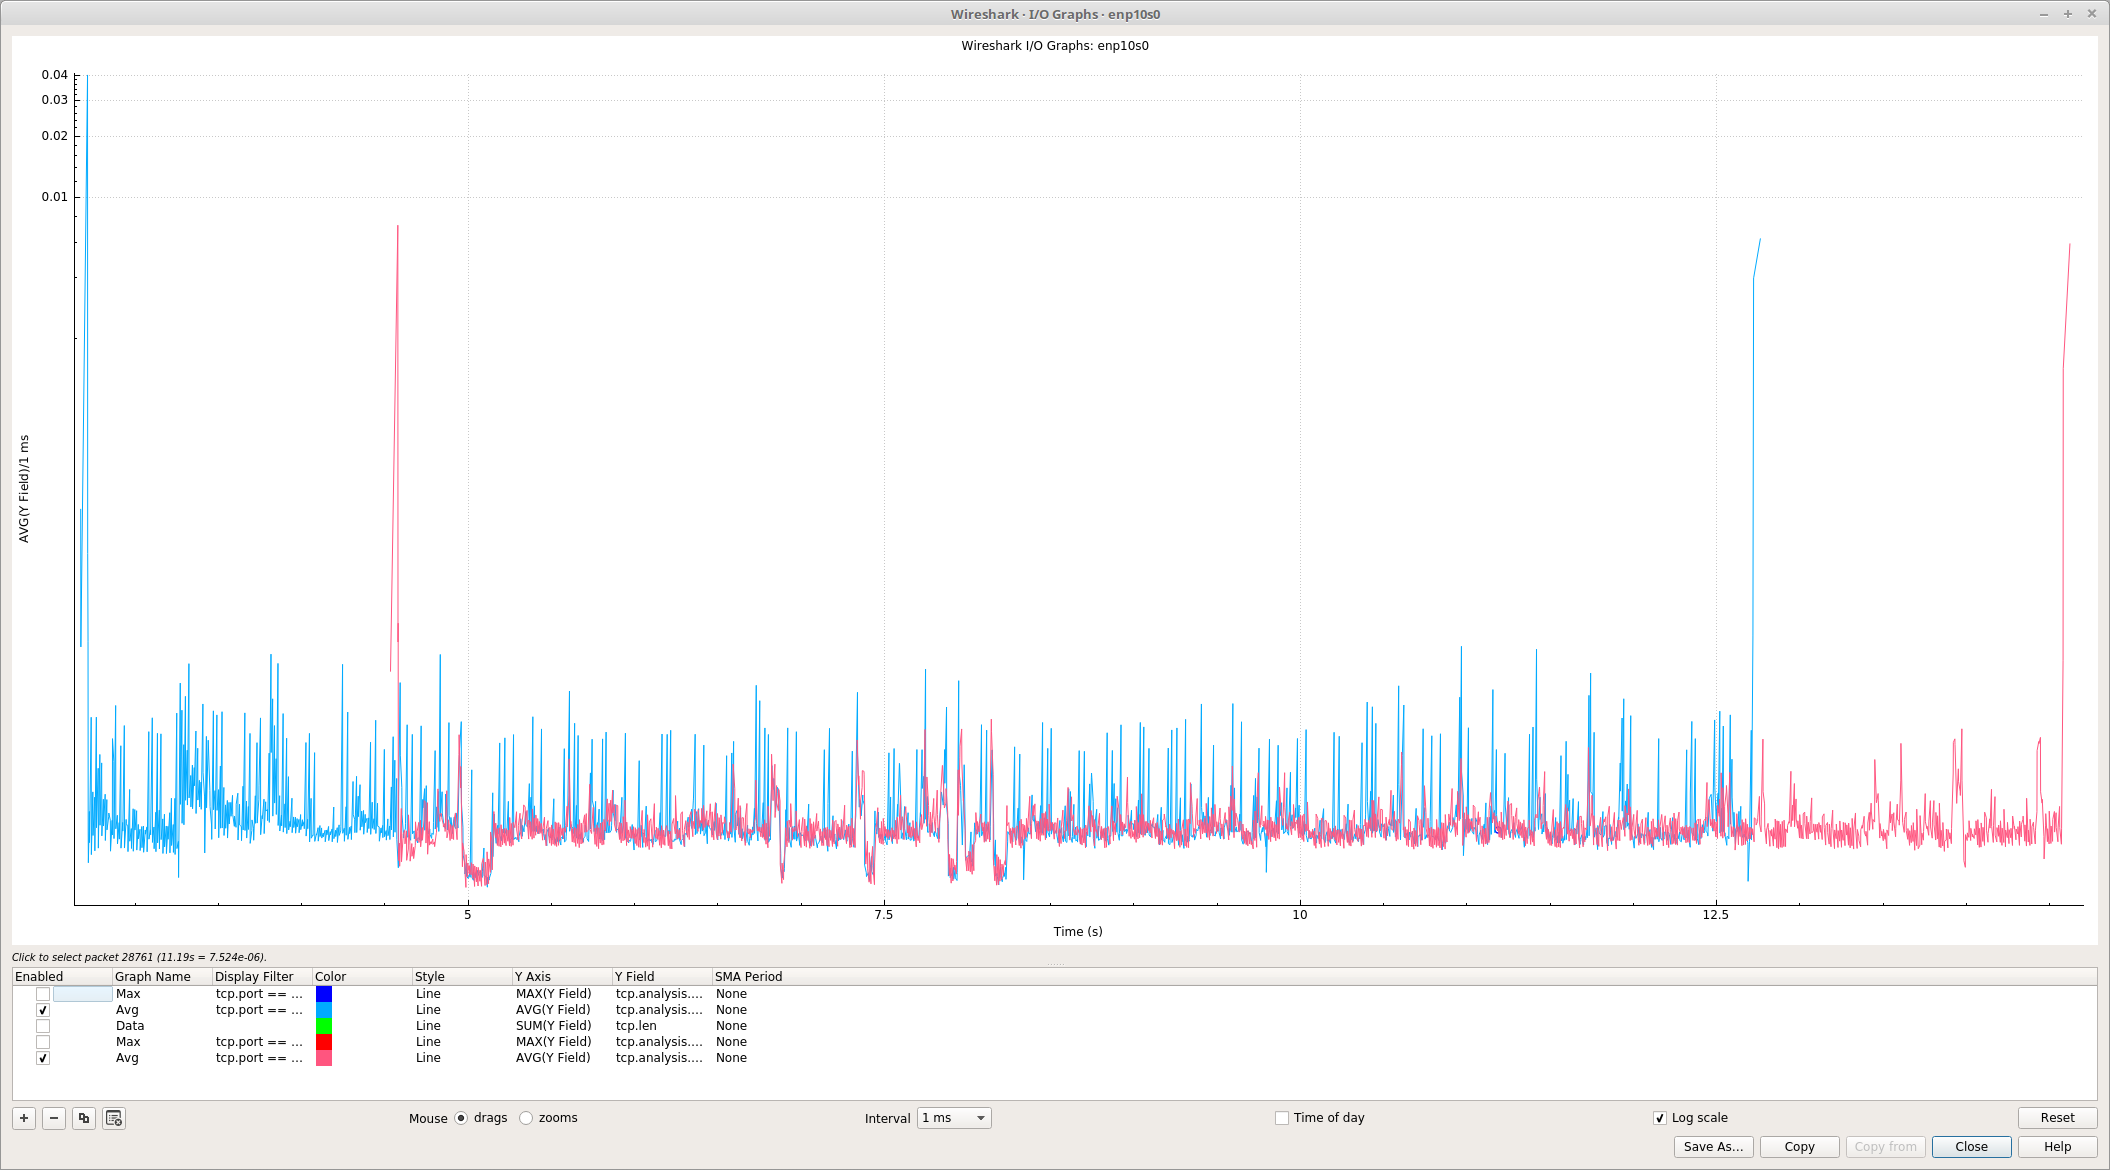Add a new graph with plus button
Screen dimensions: 2110x1170
24,1118
